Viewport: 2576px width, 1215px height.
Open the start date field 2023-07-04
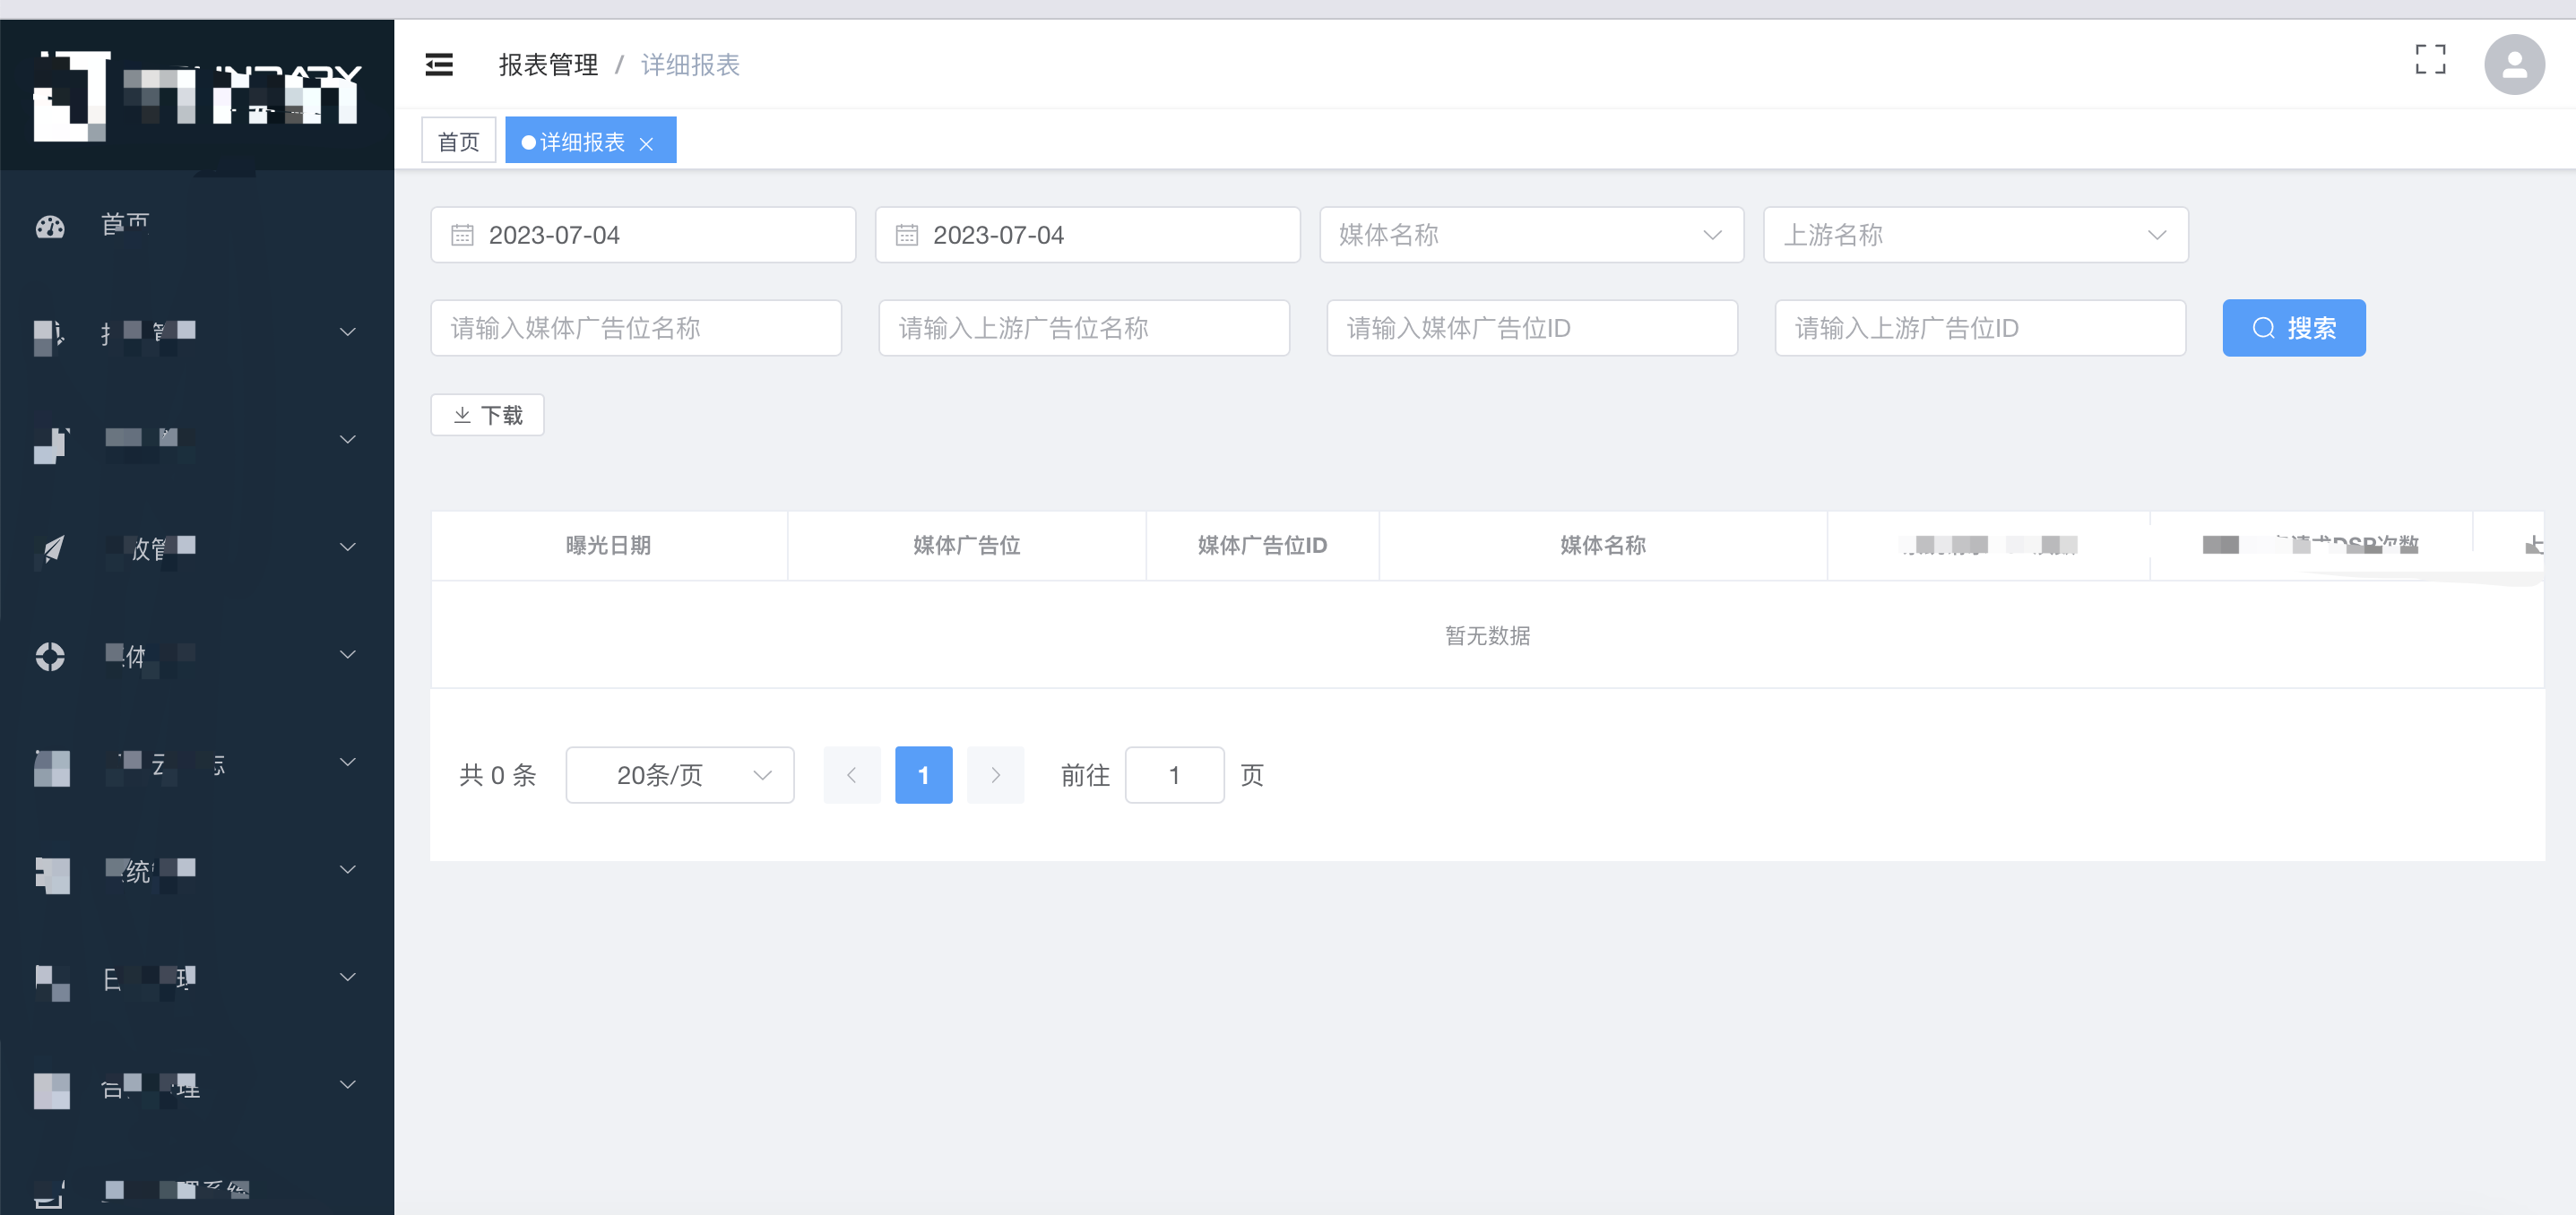[643, 235]
